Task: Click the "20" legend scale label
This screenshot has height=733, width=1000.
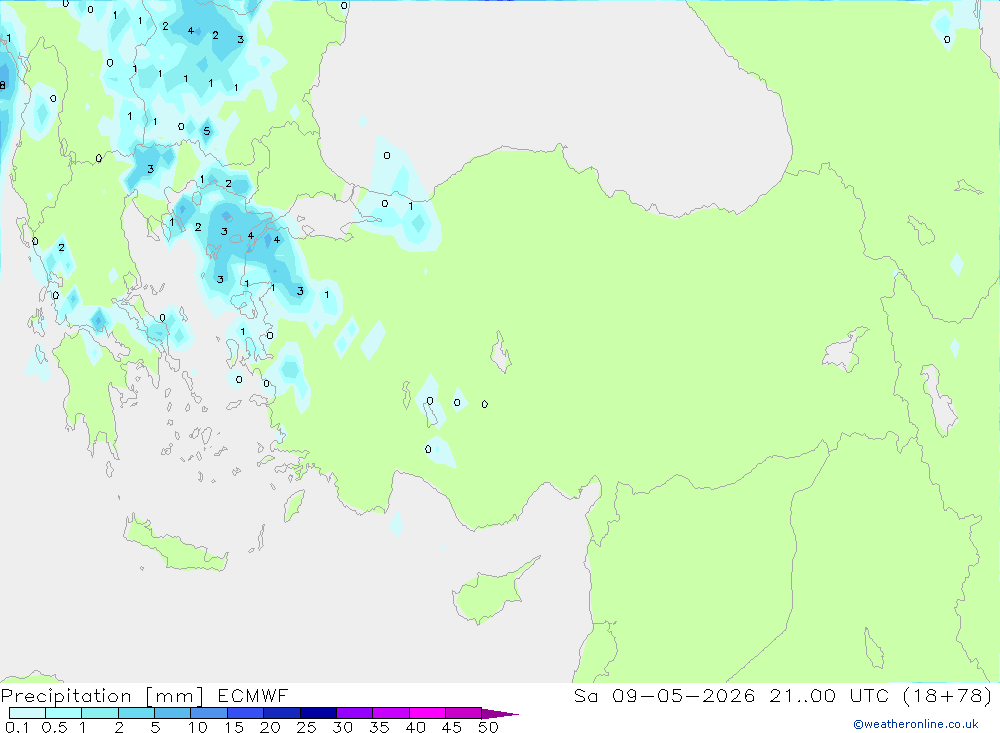Action: tap(270, 727)
